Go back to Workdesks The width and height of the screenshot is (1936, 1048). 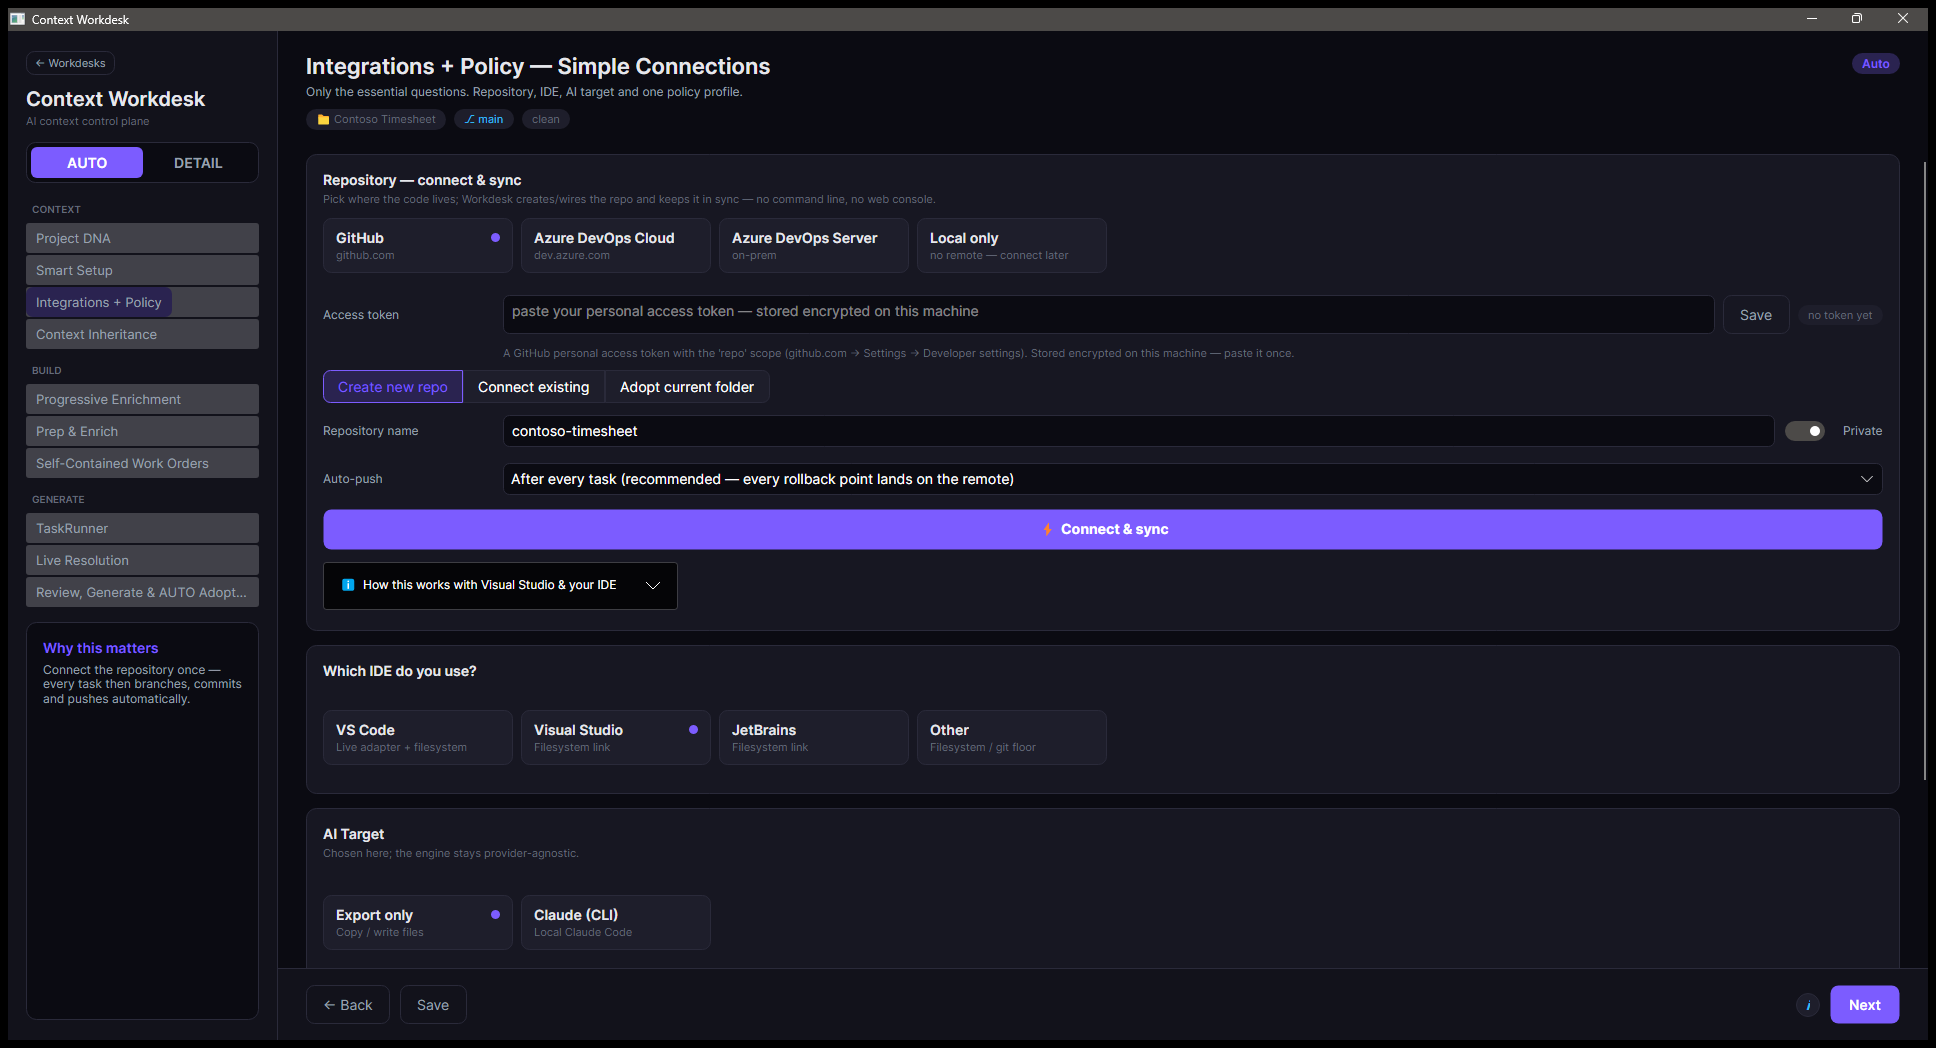pos(70,63)
